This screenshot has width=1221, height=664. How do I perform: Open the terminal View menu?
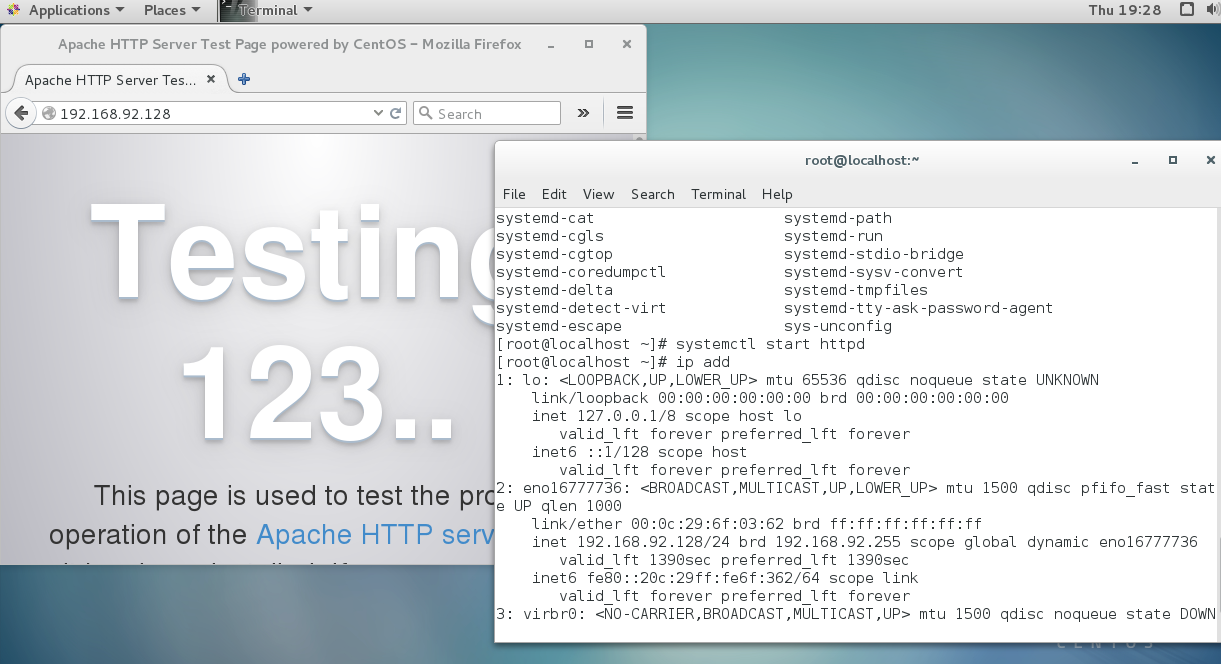[598, 194]
